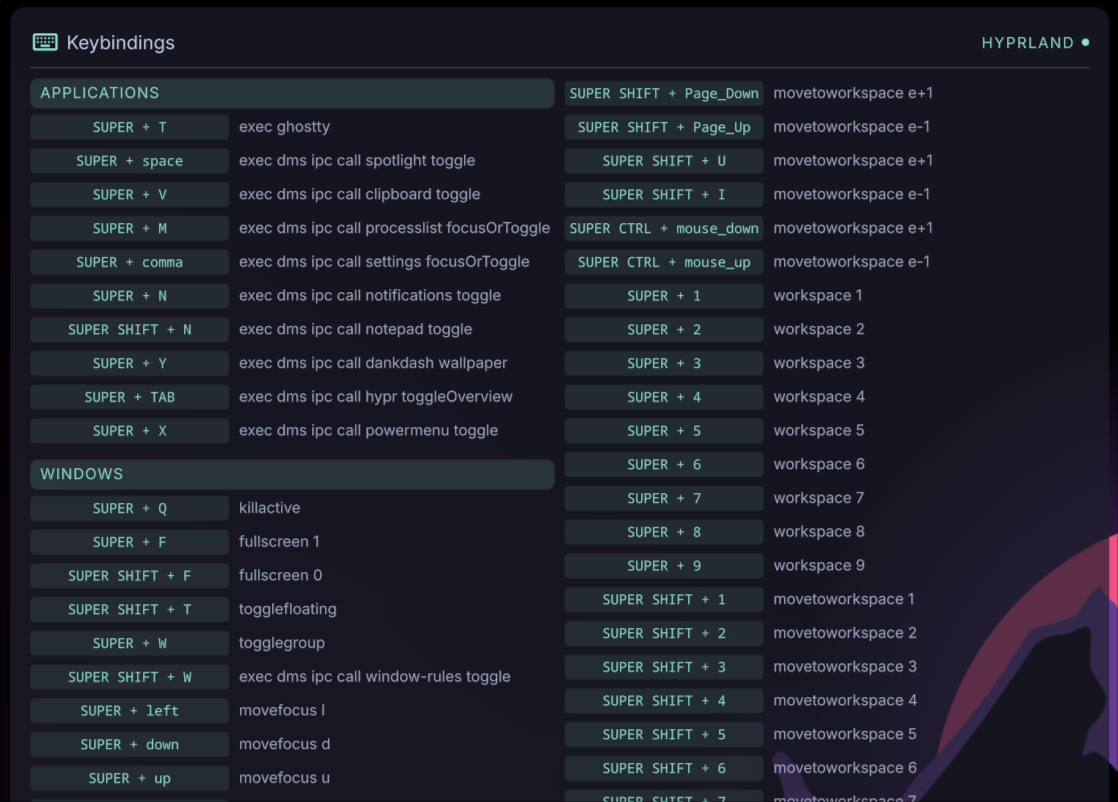Screen dimensions: 1118x802
Task: Click the SUPER SHIFT + N key chip
Action: tap(130, 329)
